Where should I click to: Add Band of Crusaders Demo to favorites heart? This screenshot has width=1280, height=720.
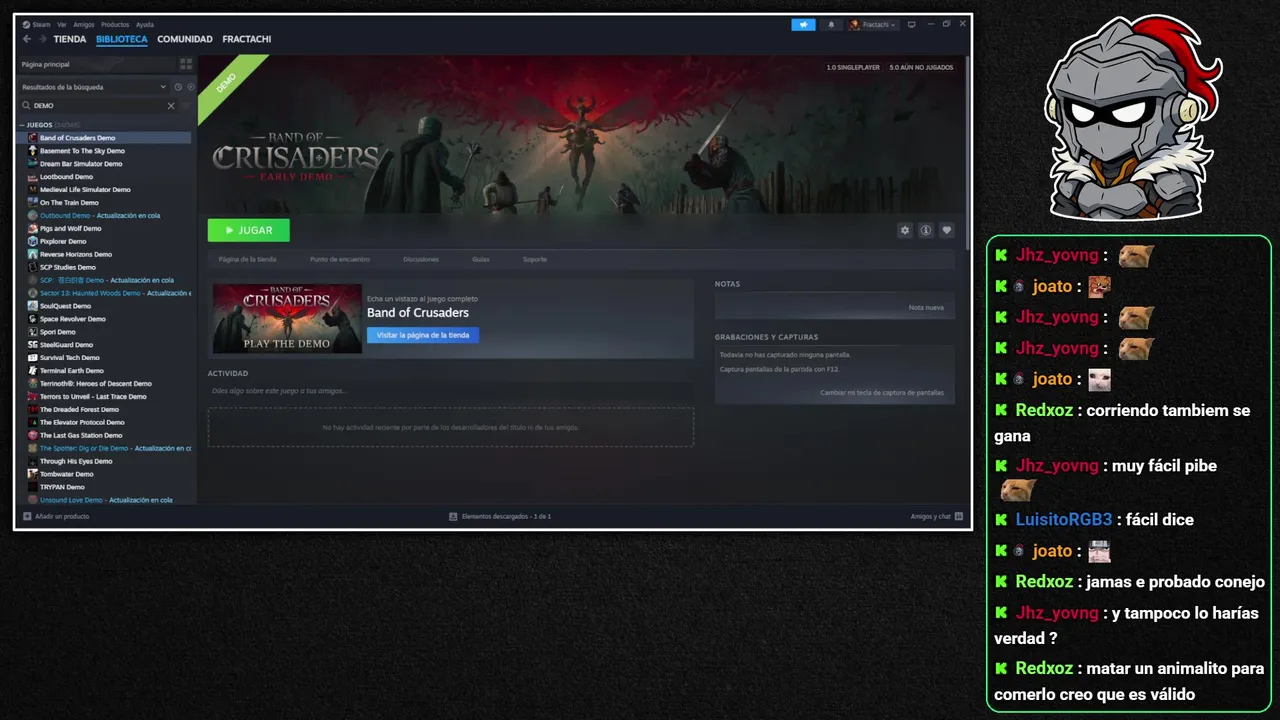point(946,230)
